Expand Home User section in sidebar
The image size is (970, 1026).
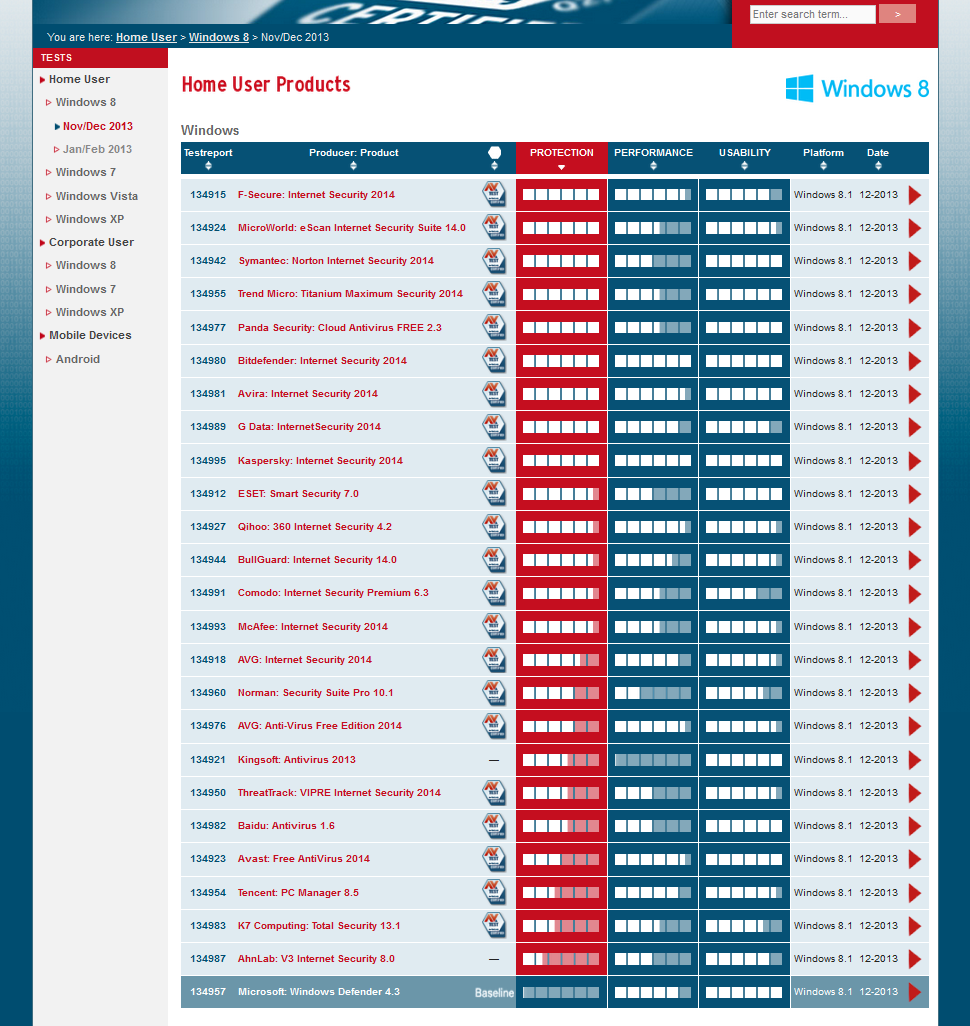[x=79, y=79]
